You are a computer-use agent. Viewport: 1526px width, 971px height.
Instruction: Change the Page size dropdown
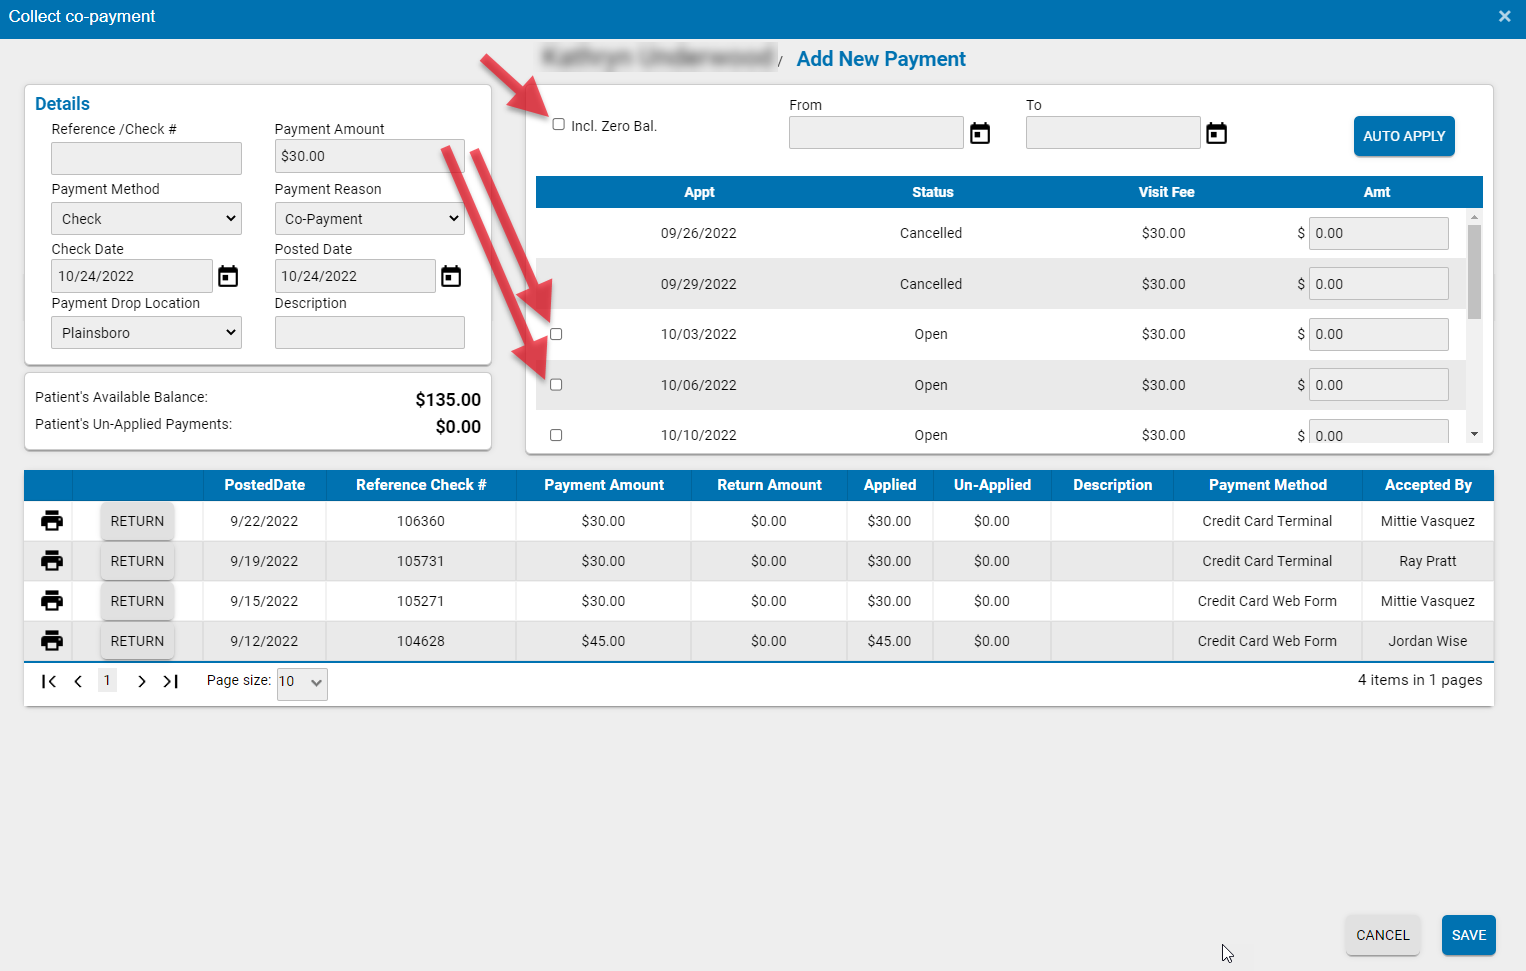point(301,683)
